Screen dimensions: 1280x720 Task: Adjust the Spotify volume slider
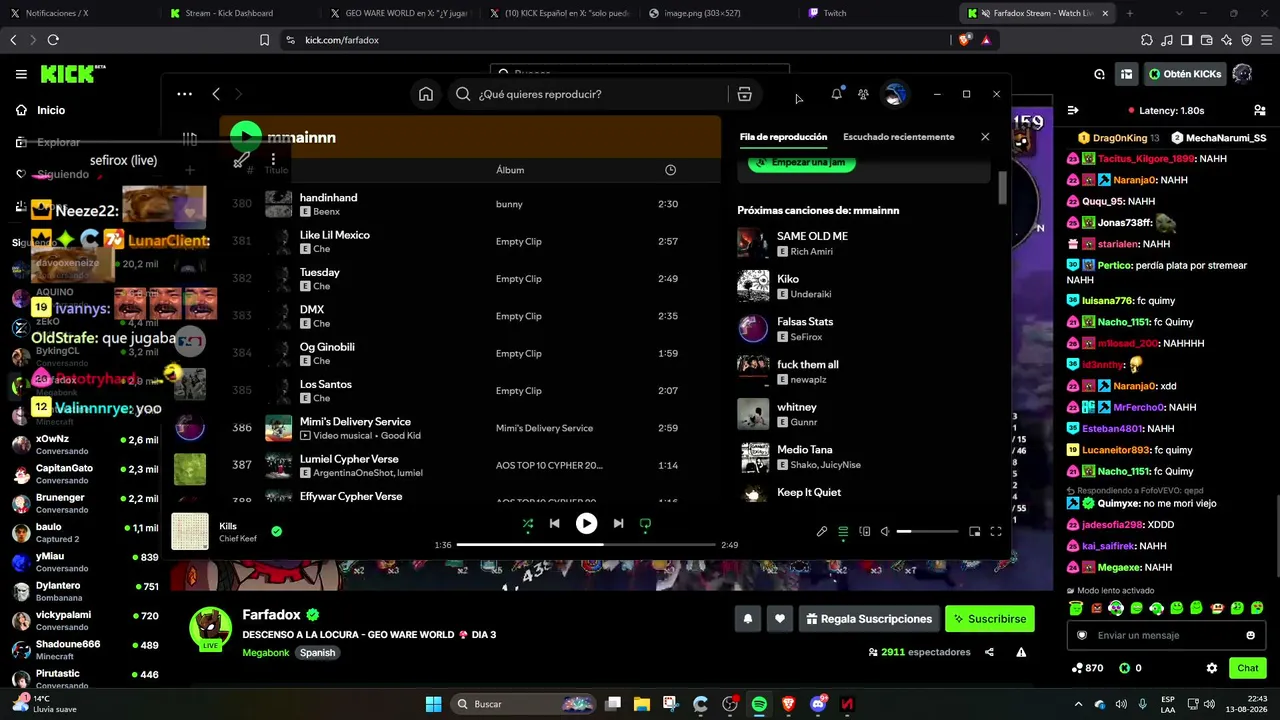pos(927,532)
